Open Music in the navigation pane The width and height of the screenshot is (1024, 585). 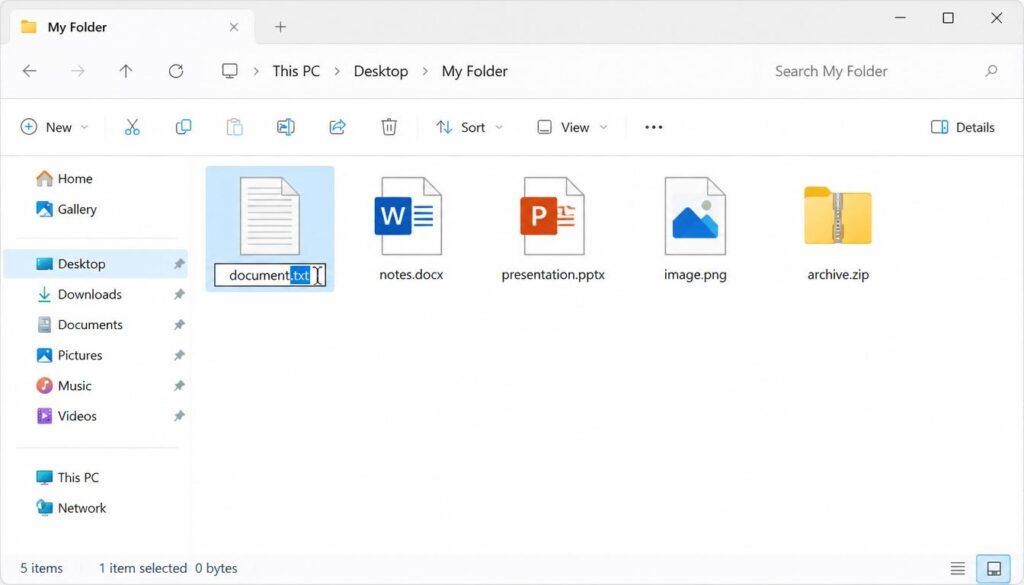pyautogui.click(x=95, y=386)
